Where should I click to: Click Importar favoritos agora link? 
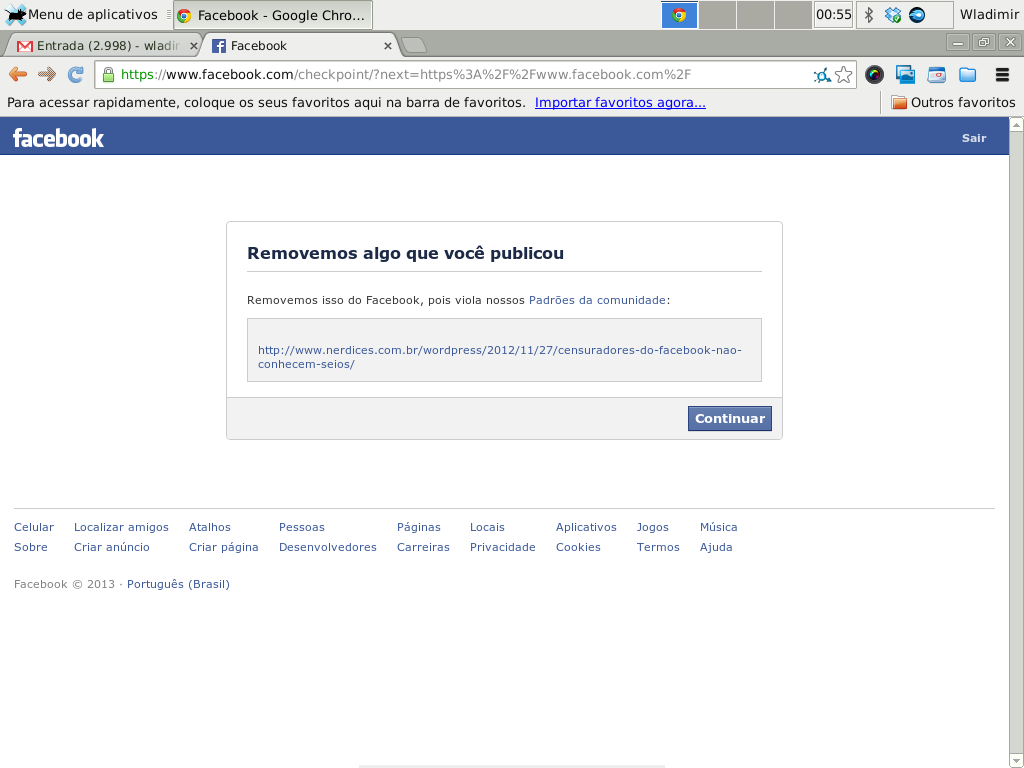[x=620, y=103]
